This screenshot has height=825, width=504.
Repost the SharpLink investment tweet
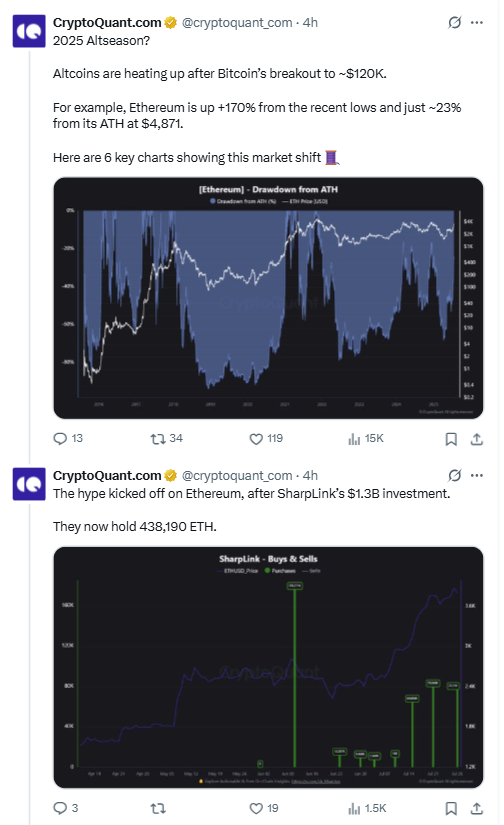pos(158,808)
